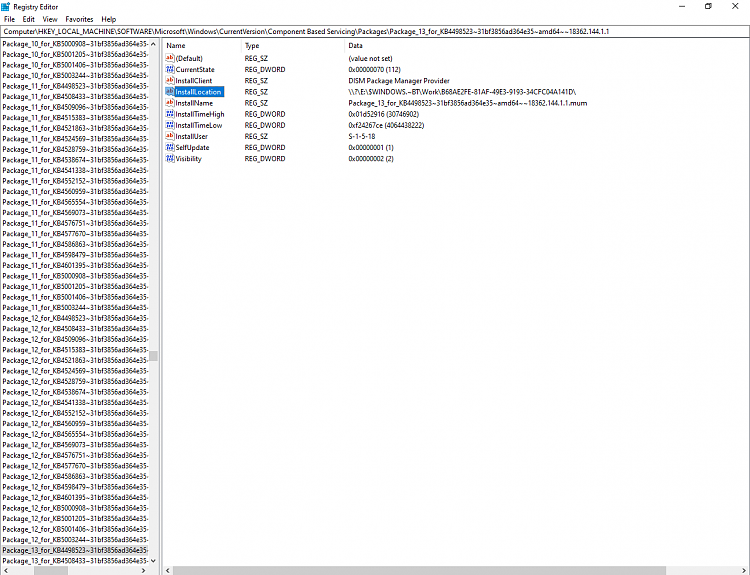Click the Registry Editor app icon in title bar
The height and width of the screenshot is (575, 750).
[x=6, y=7]
